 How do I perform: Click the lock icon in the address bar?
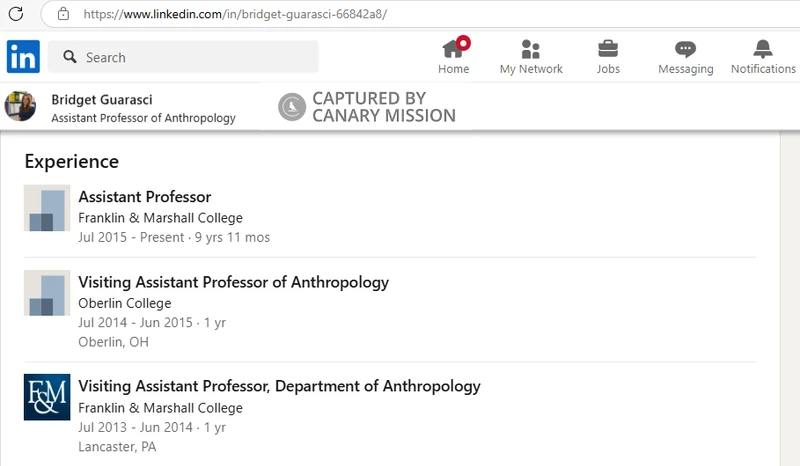[x=63, y=14]
